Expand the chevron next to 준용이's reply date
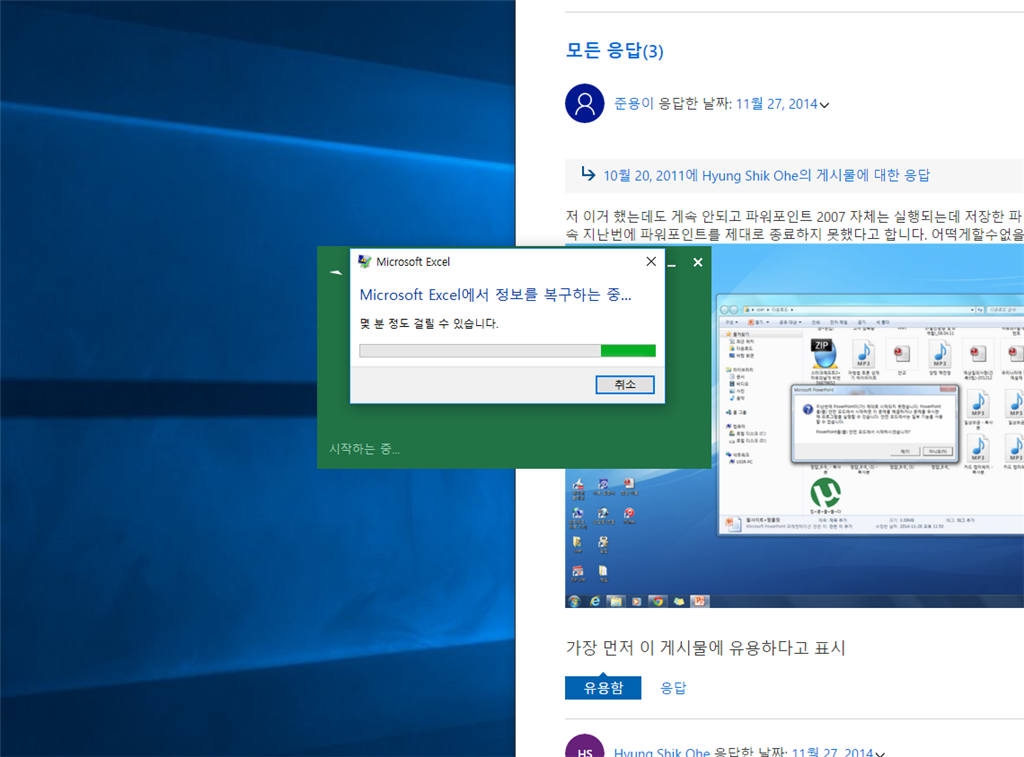The width and height of the screenshot is (1024, 757). pos(824,105)
